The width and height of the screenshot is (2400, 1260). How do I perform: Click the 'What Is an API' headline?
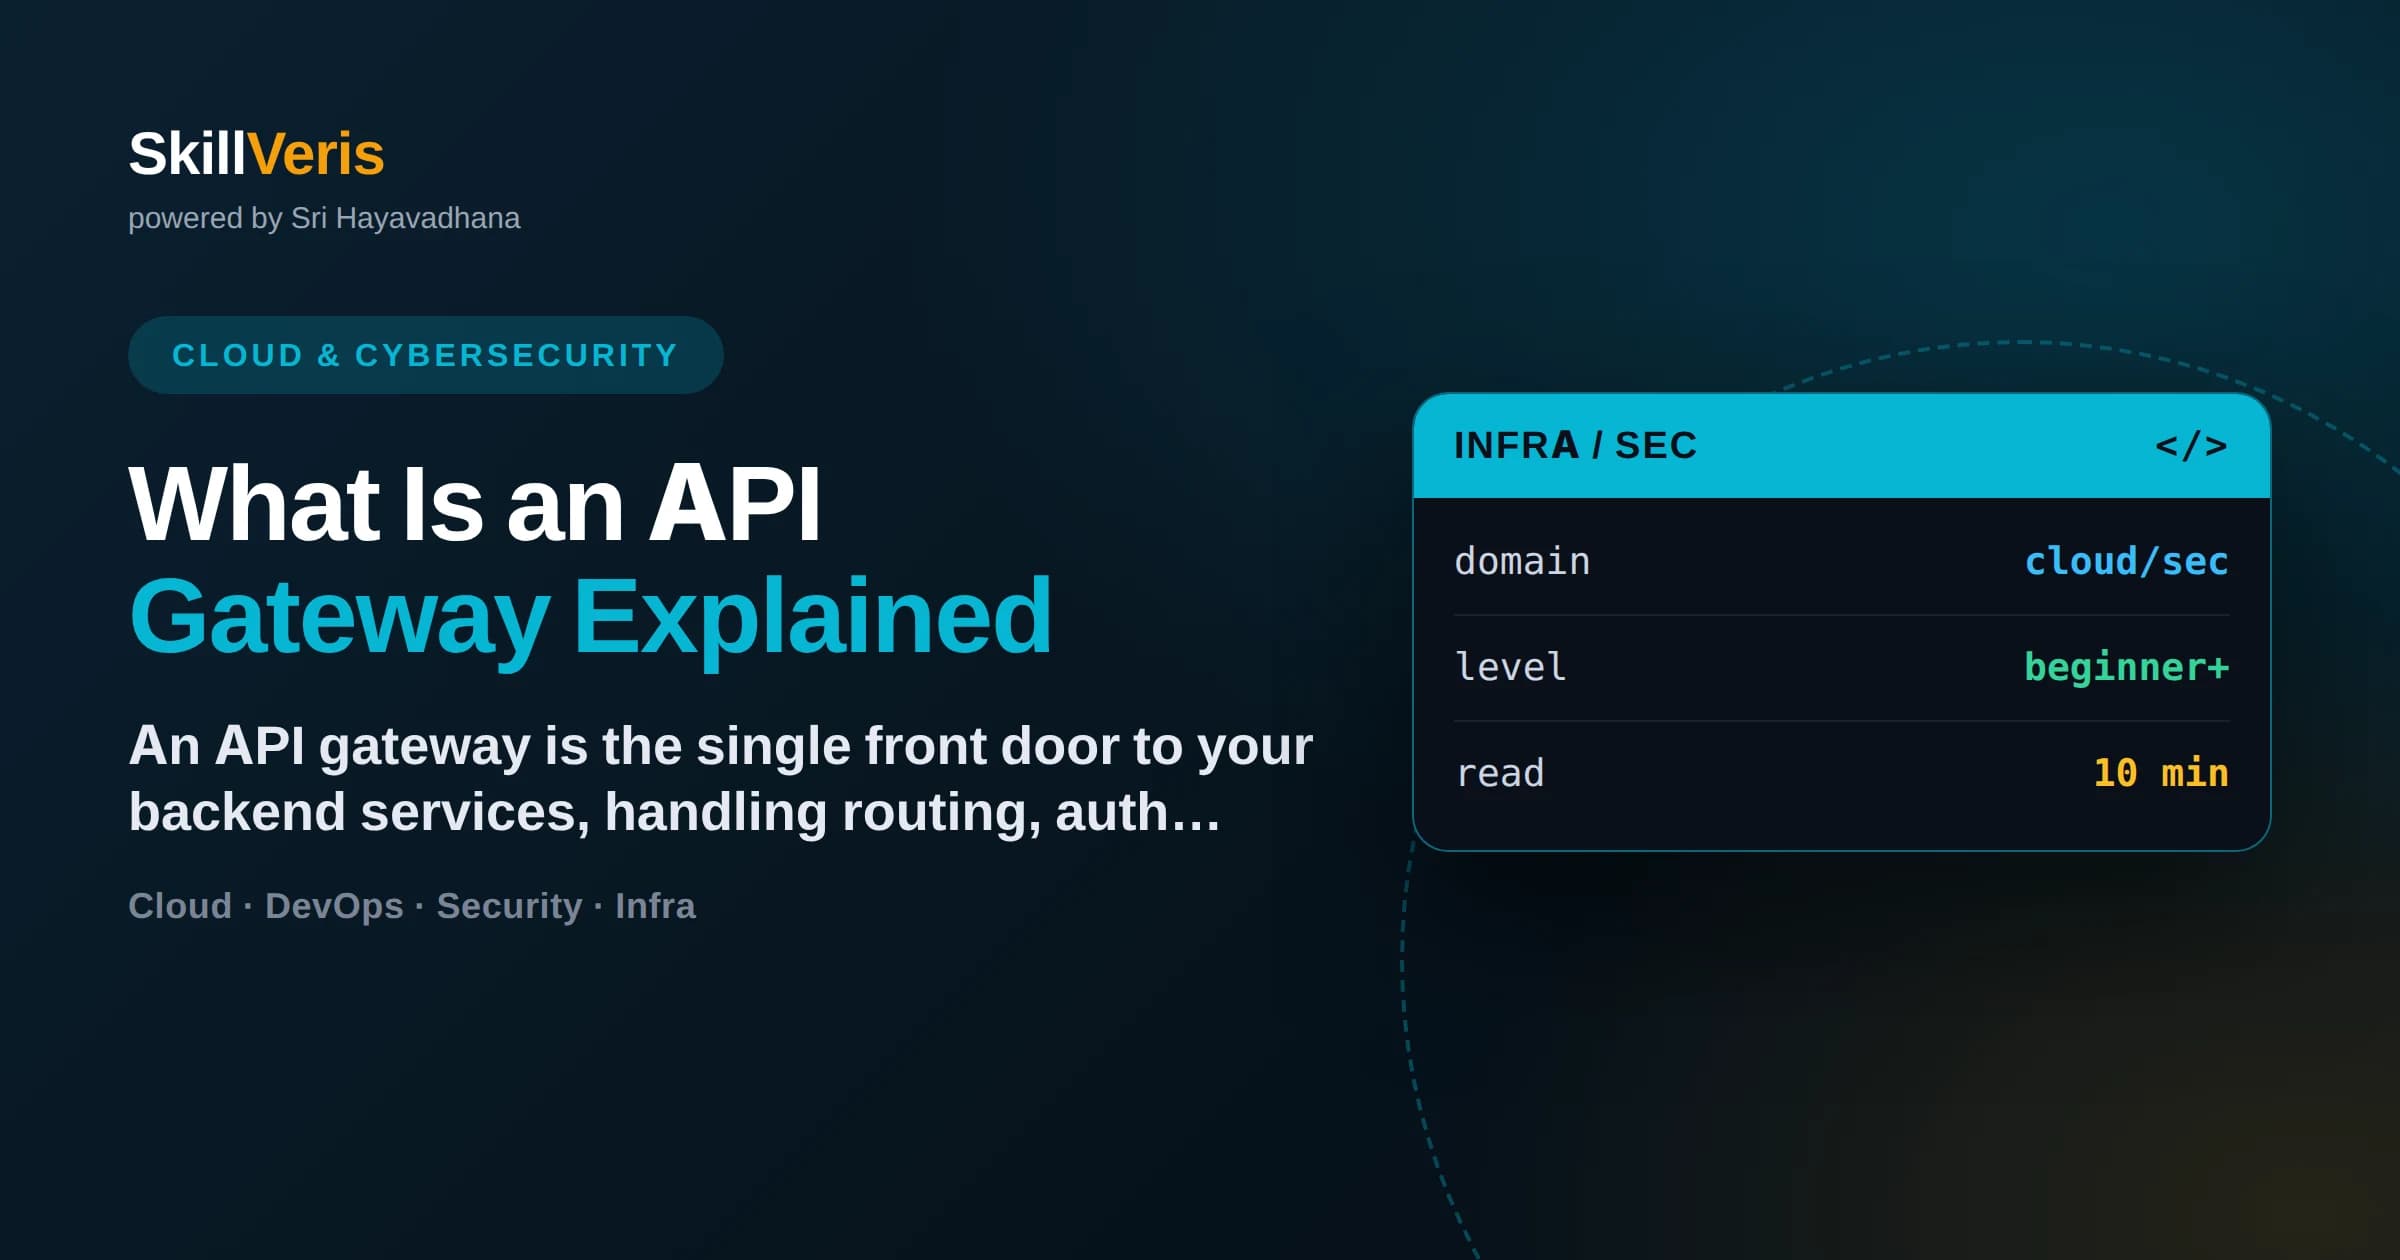[x=475, y=503]
